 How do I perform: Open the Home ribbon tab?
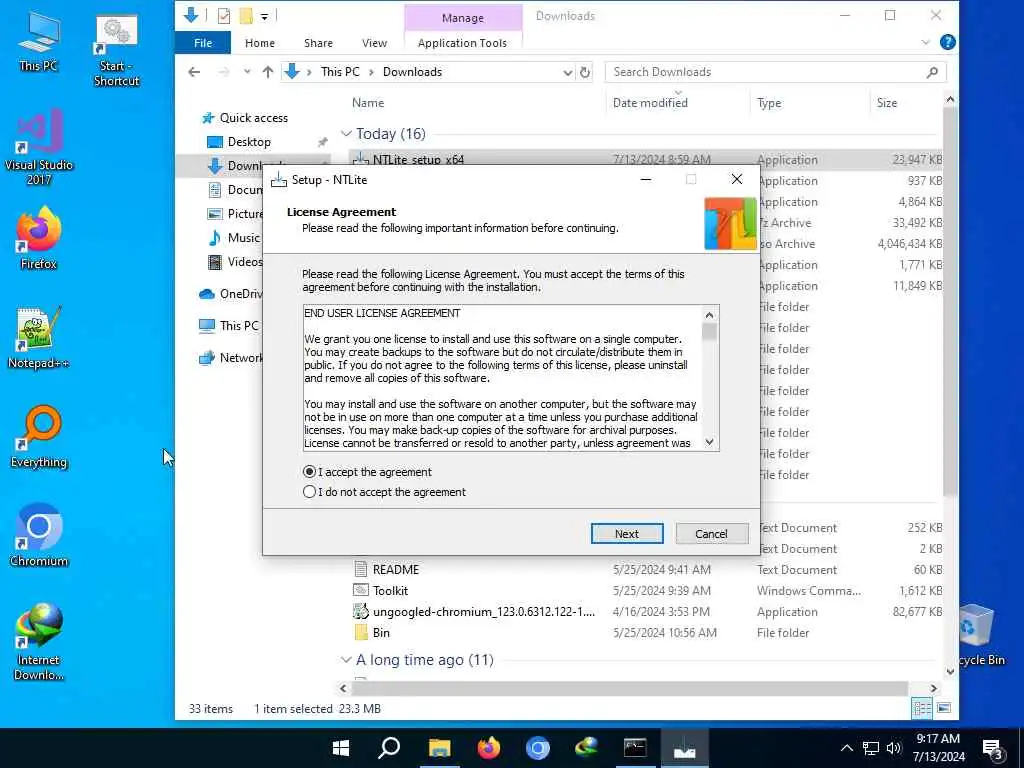click(260, 42)
